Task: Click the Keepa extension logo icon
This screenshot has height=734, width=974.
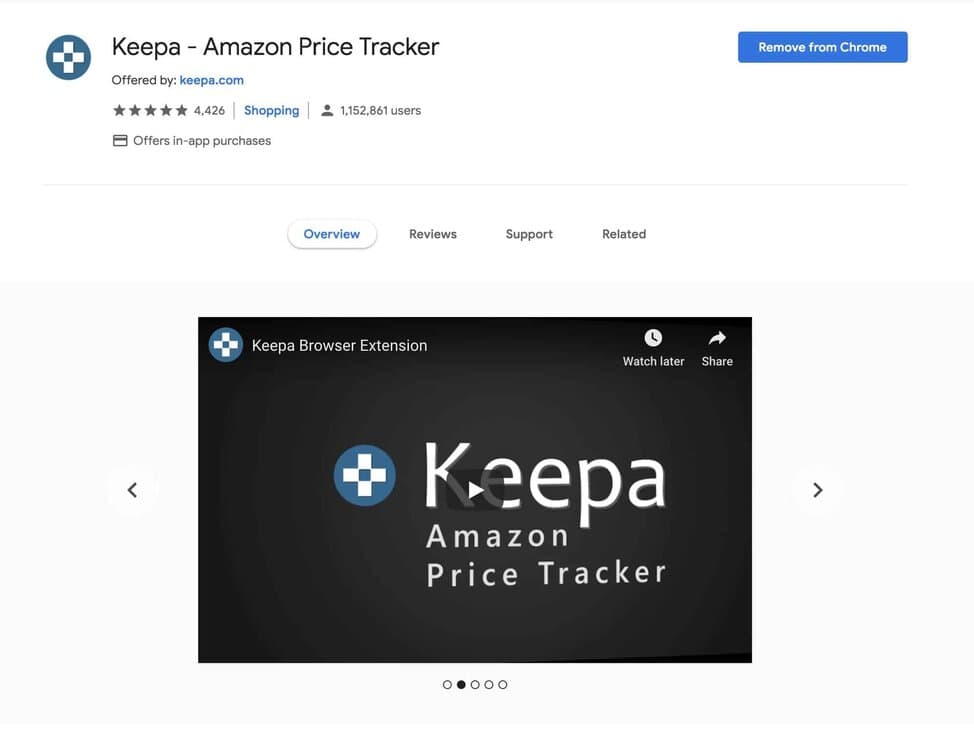Action: click(x=68, y=57)
